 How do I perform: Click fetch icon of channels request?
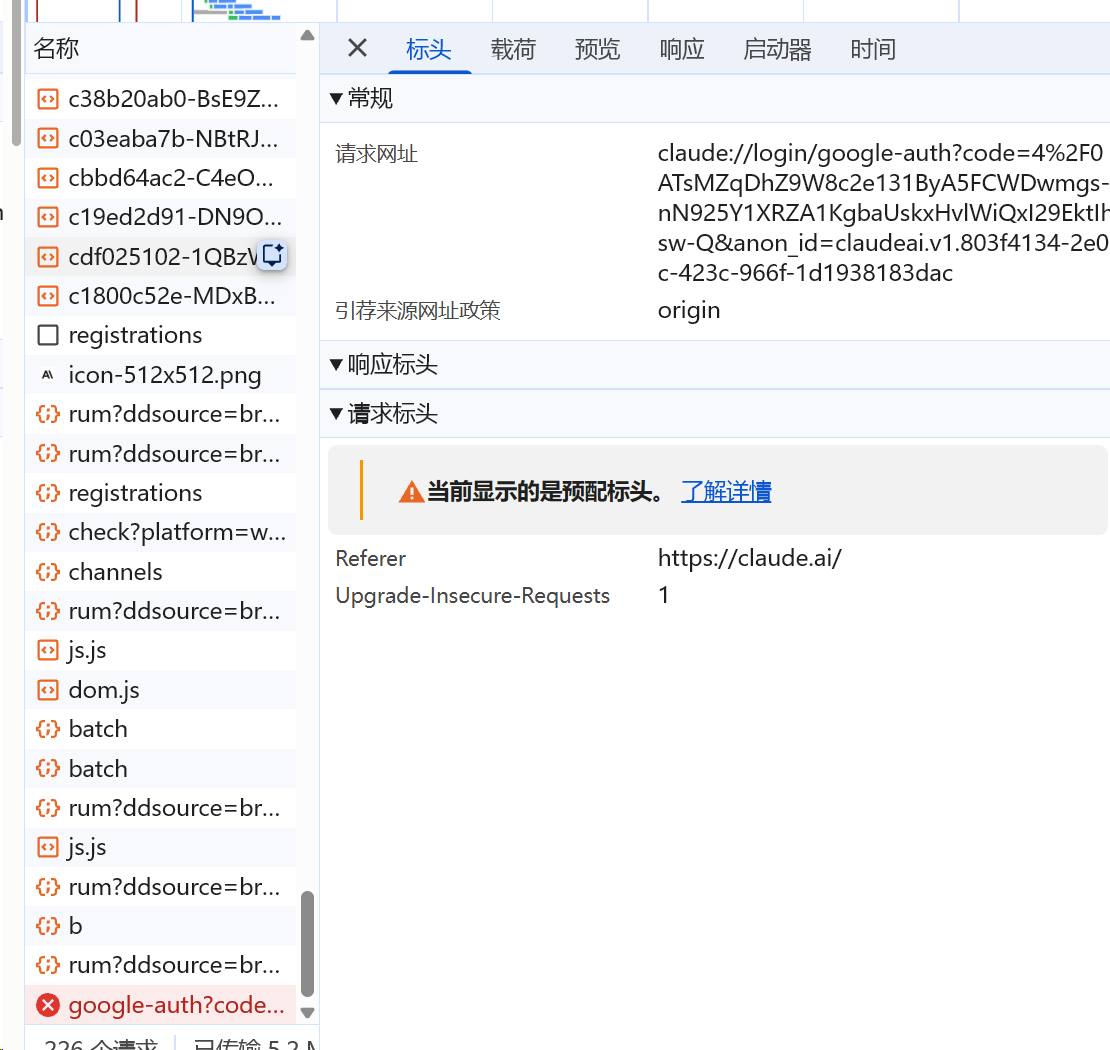[47, 571]
